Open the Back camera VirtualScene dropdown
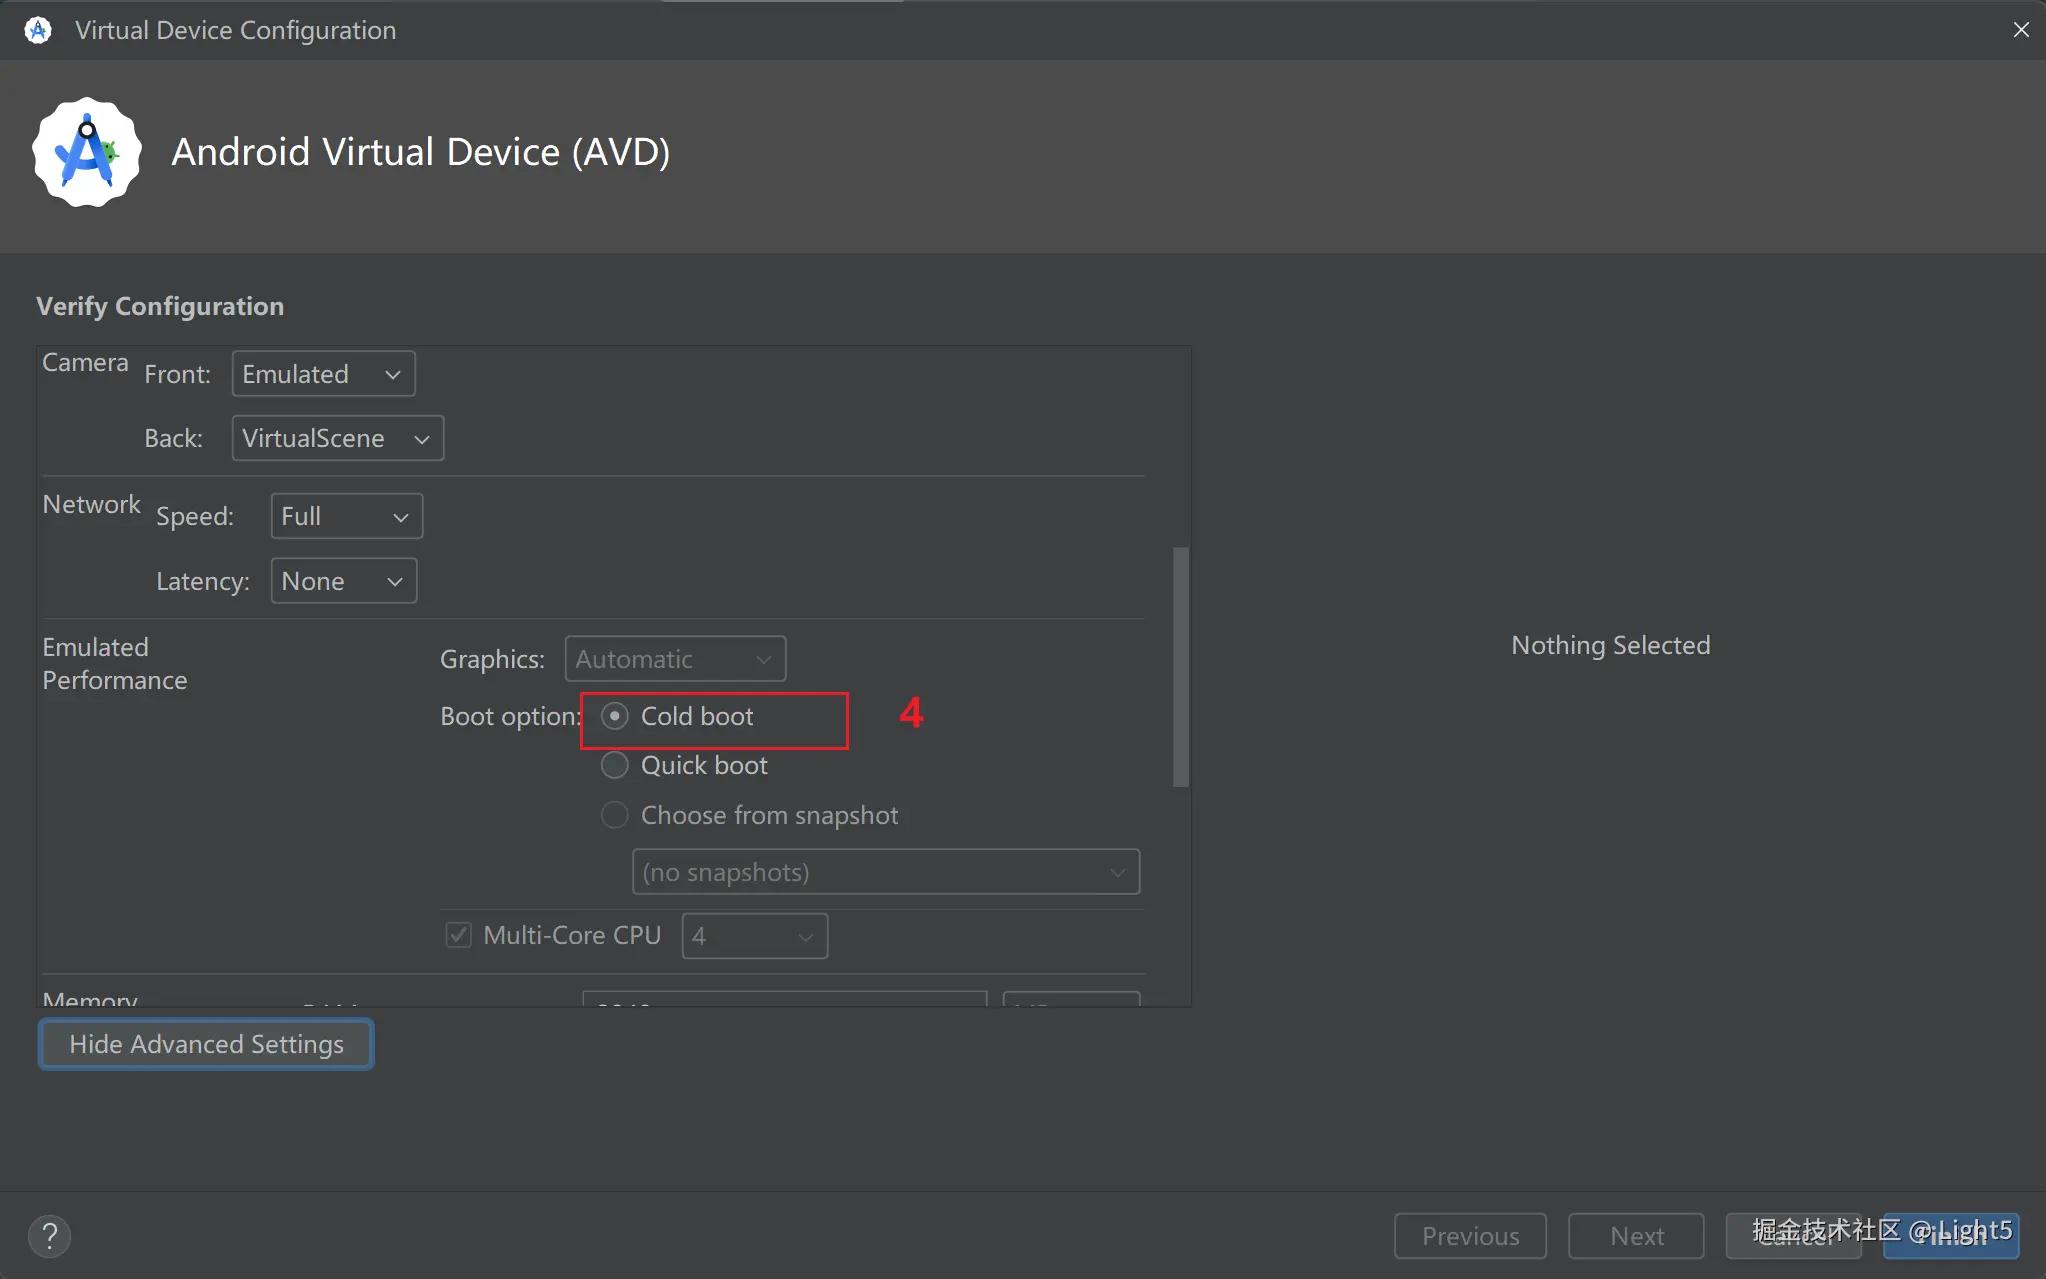Viewport: 2046px width, 1279px height. click(337, 438)
